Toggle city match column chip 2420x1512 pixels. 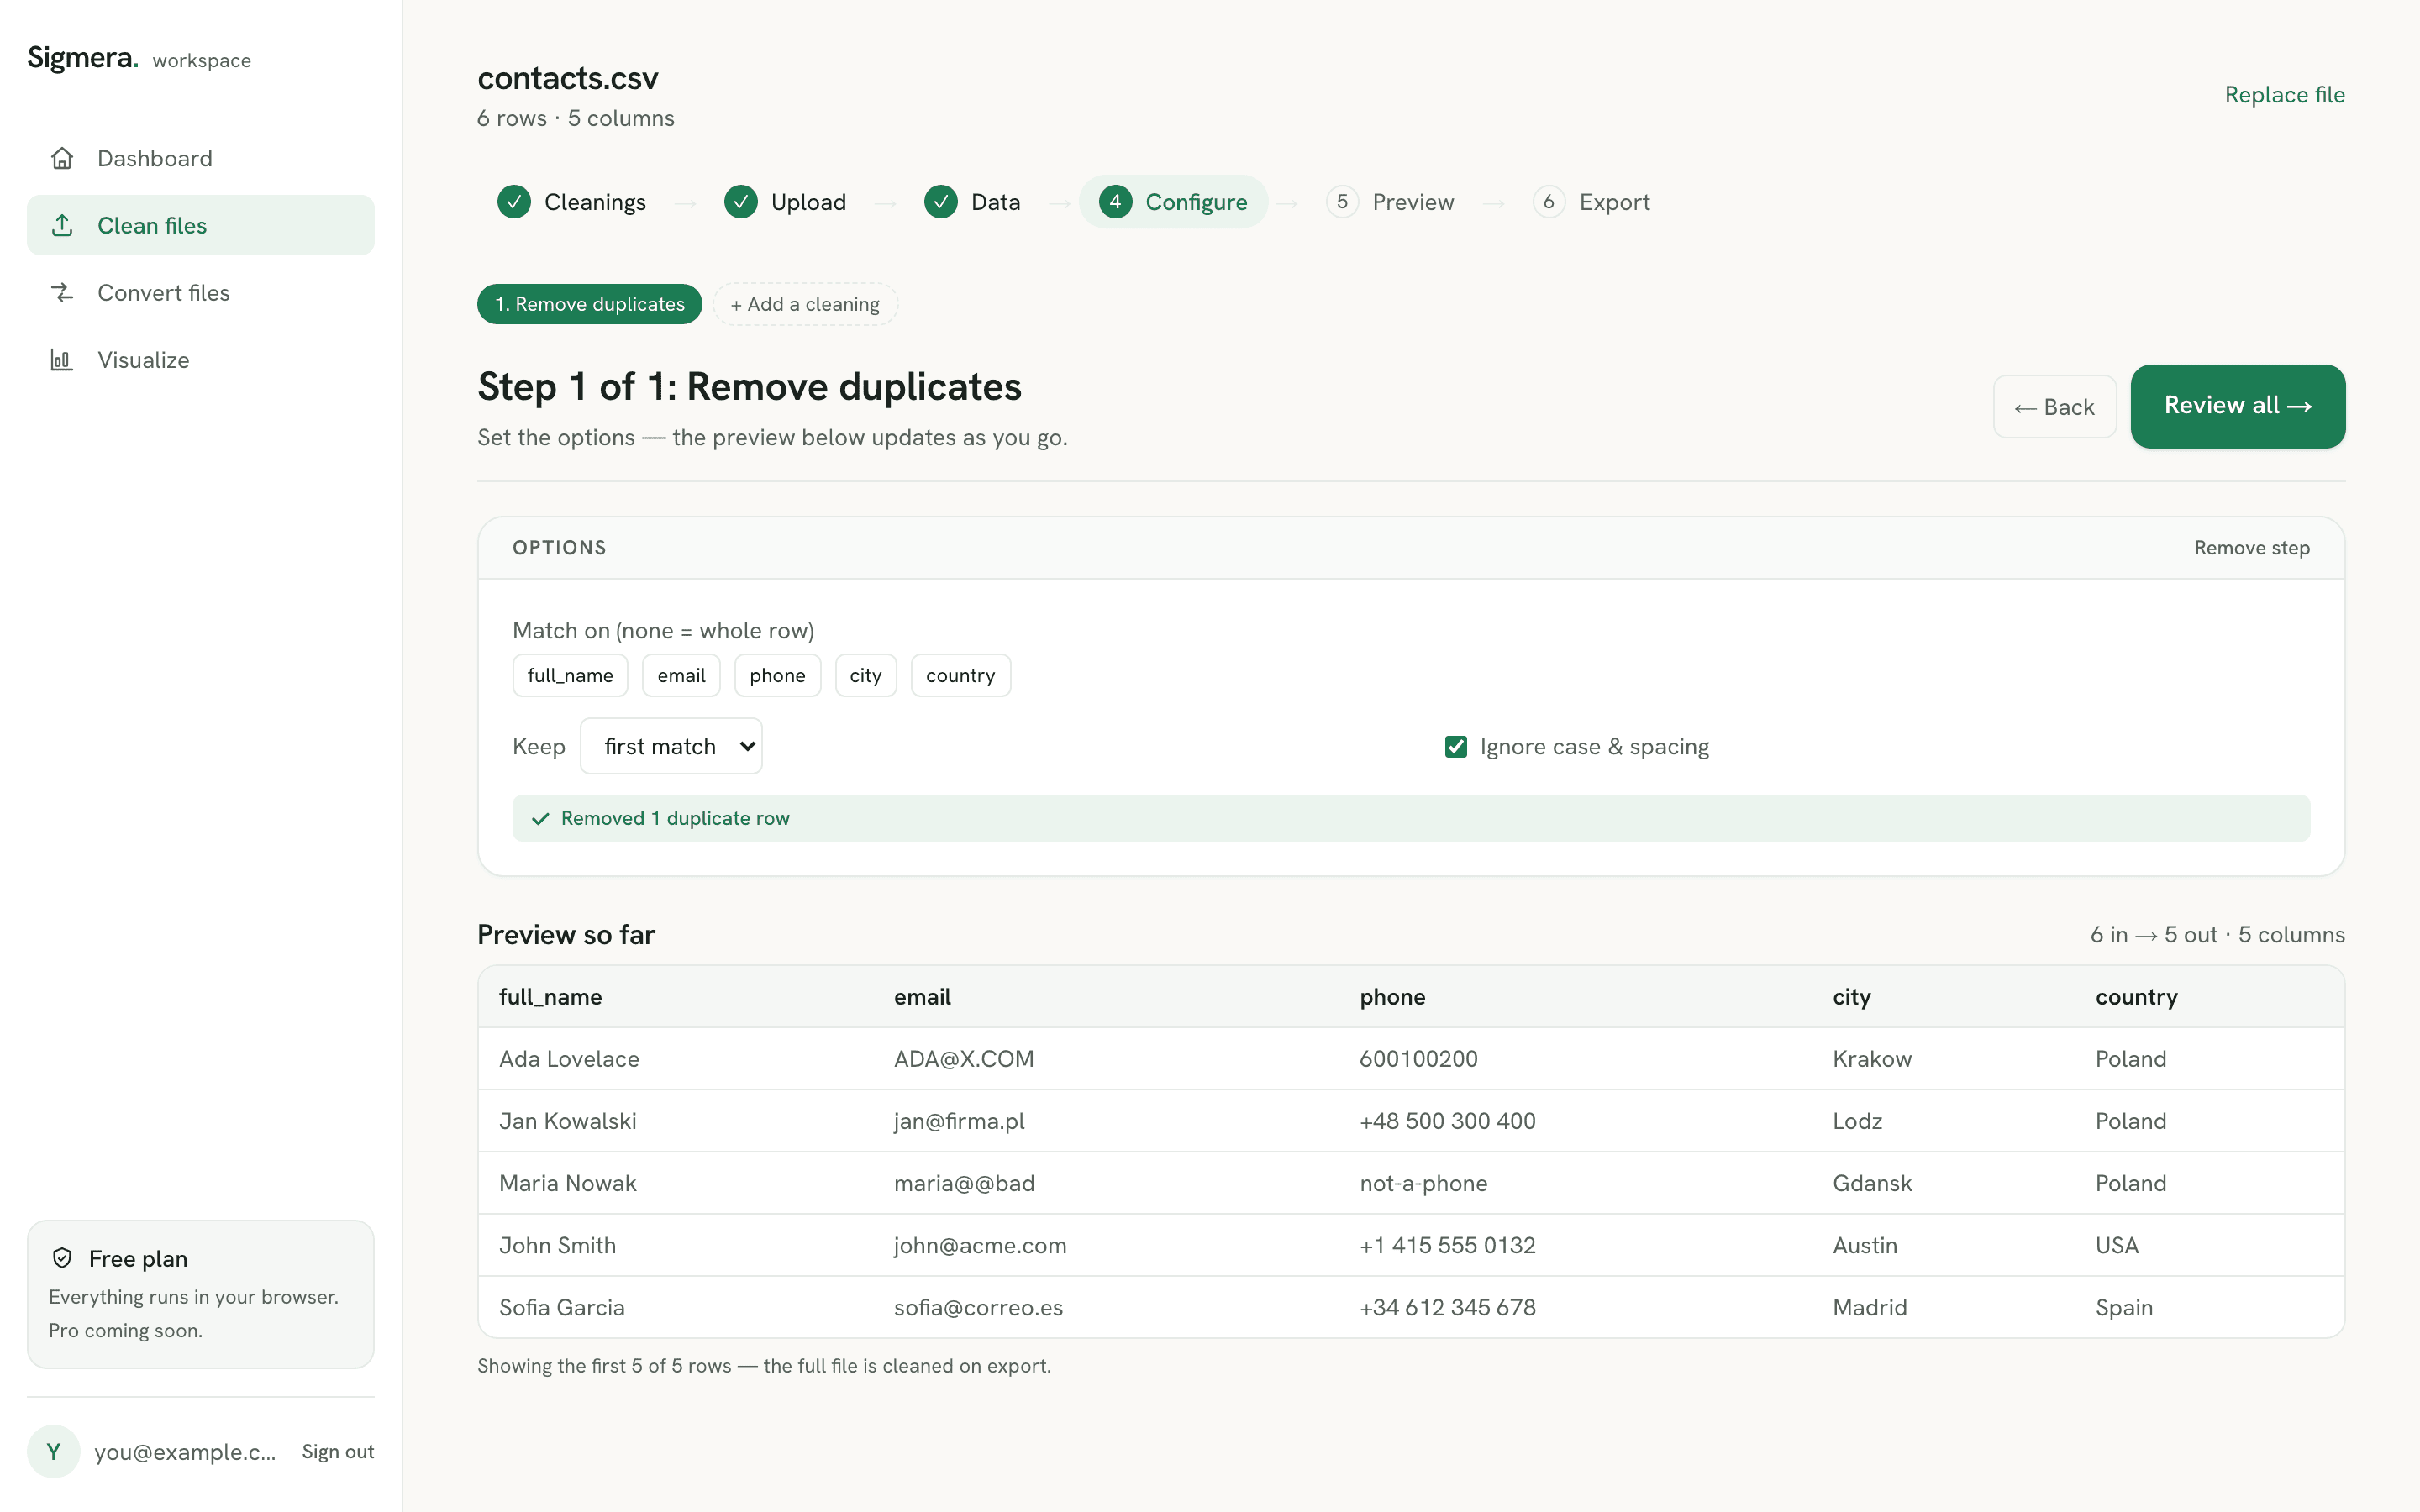[x=865, y=675]
